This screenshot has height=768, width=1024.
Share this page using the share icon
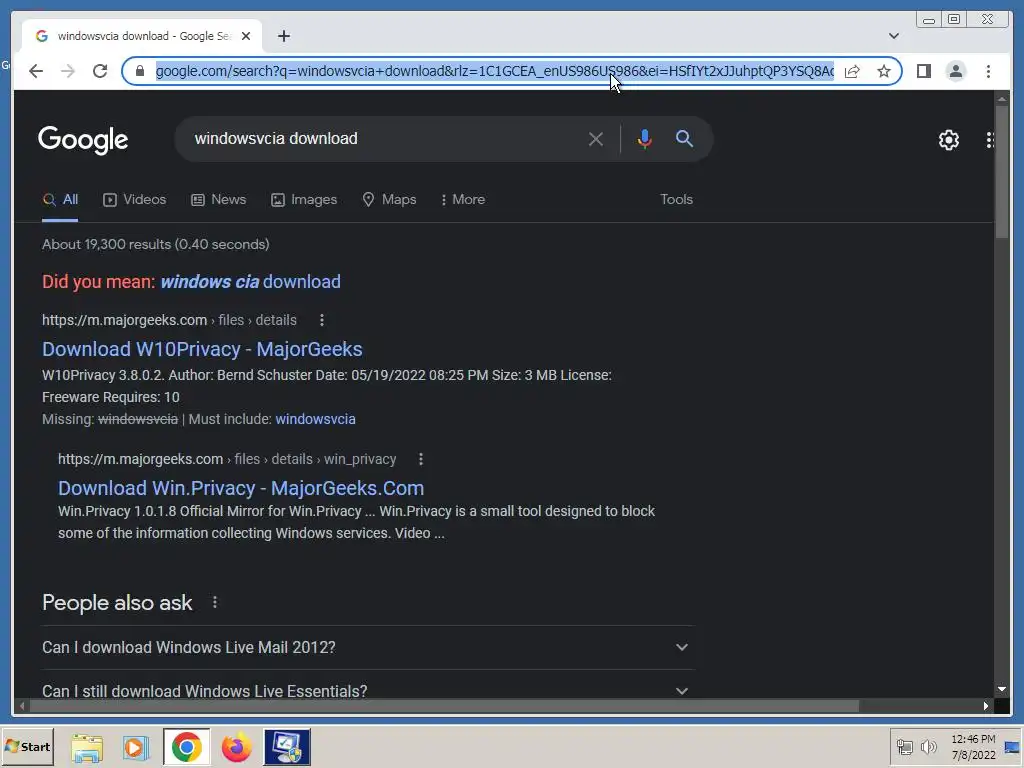[x=852, y=71]
